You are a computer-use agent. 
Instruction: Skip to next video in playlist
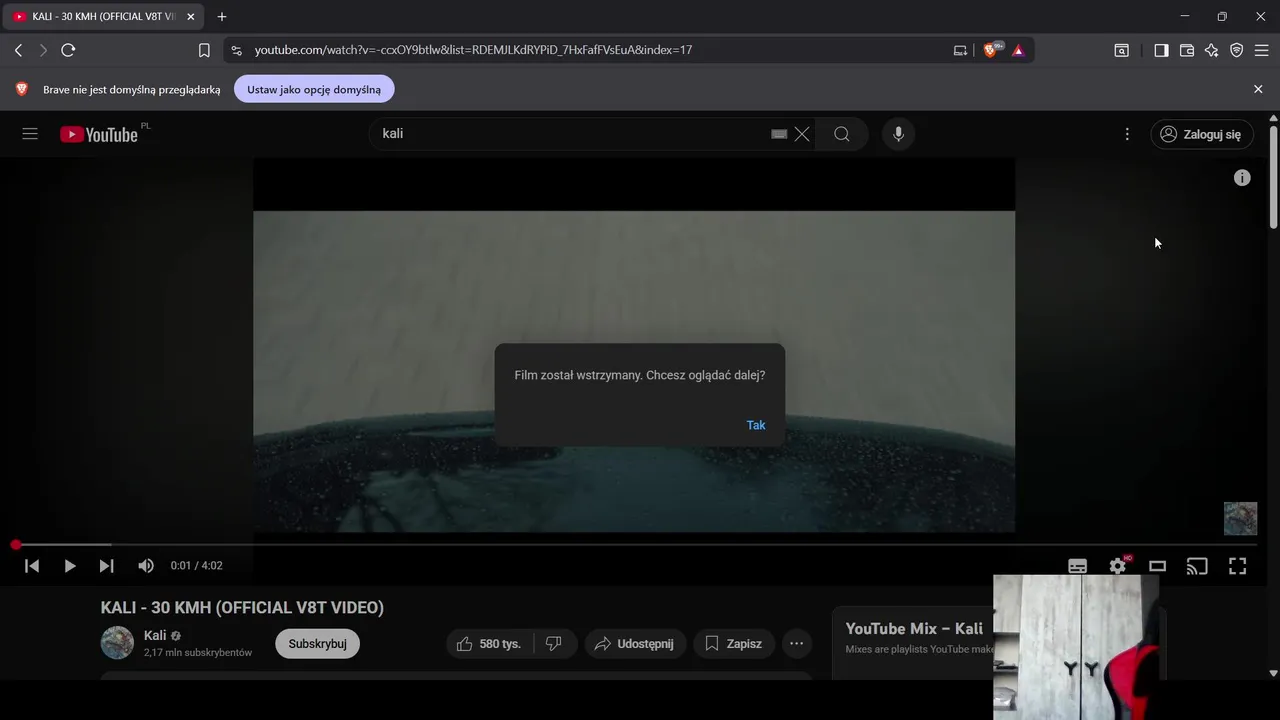tap(106, 566)
